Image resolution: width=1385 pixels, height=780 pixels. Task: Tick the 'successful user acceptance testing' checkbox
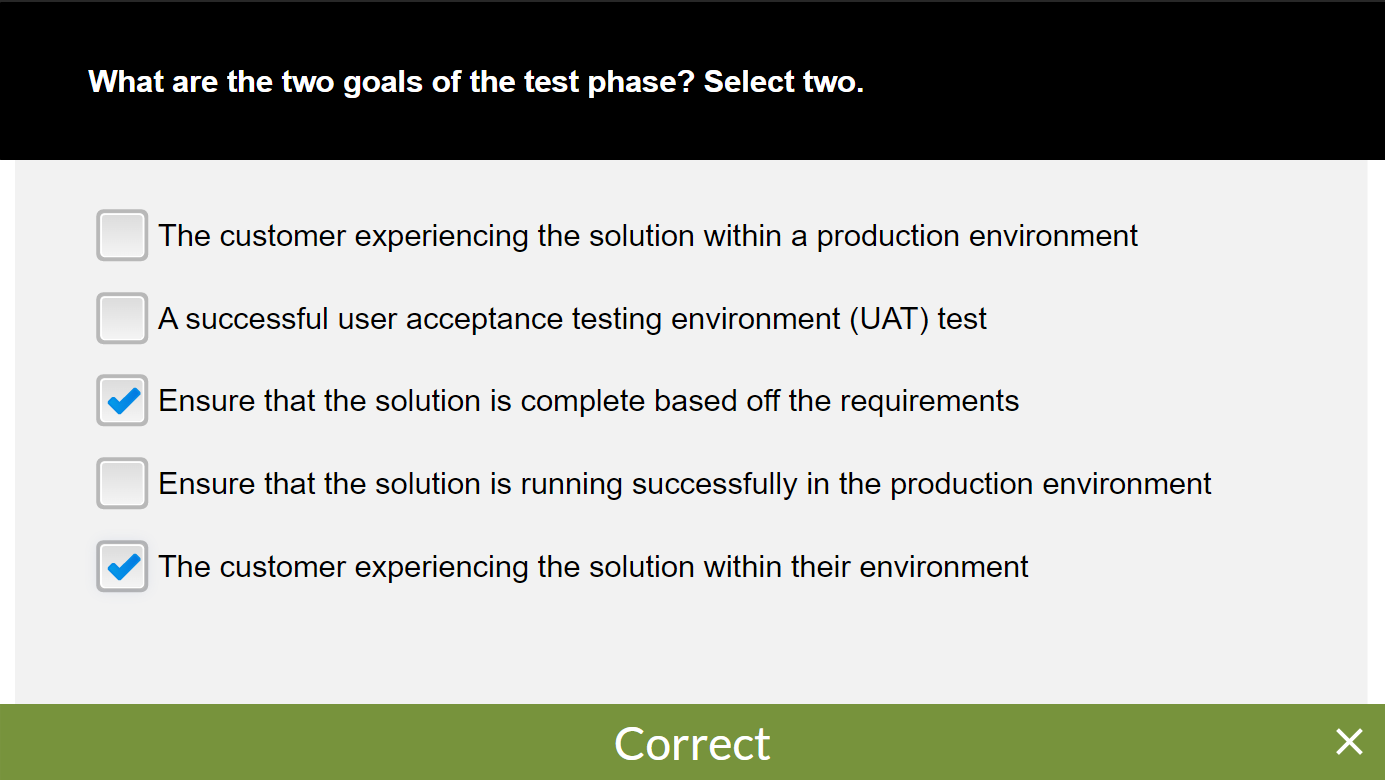[x=122, y=319]
